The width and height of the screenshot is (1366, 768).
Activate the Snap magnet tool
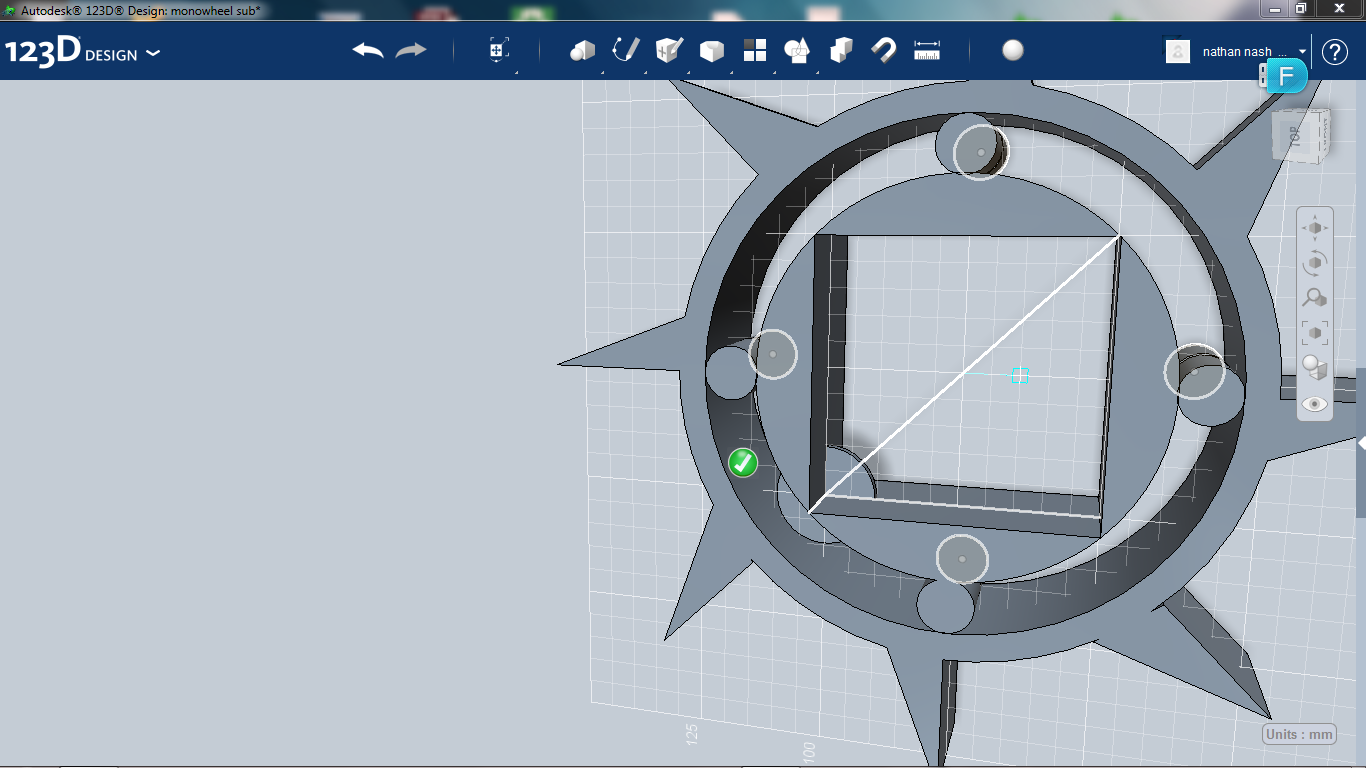point(884,50)
